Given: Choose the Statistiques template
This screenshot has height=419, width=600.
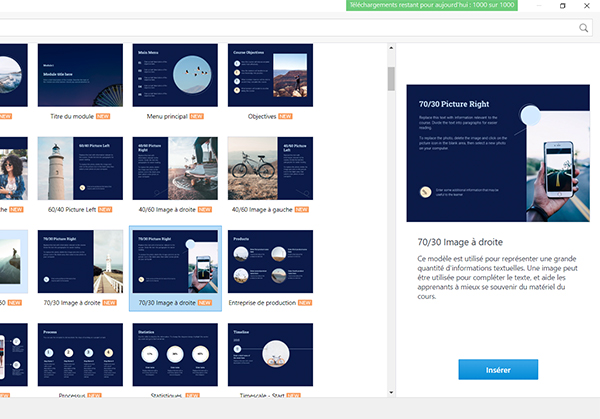Looking at the screenshot, I should coord(175,355).
